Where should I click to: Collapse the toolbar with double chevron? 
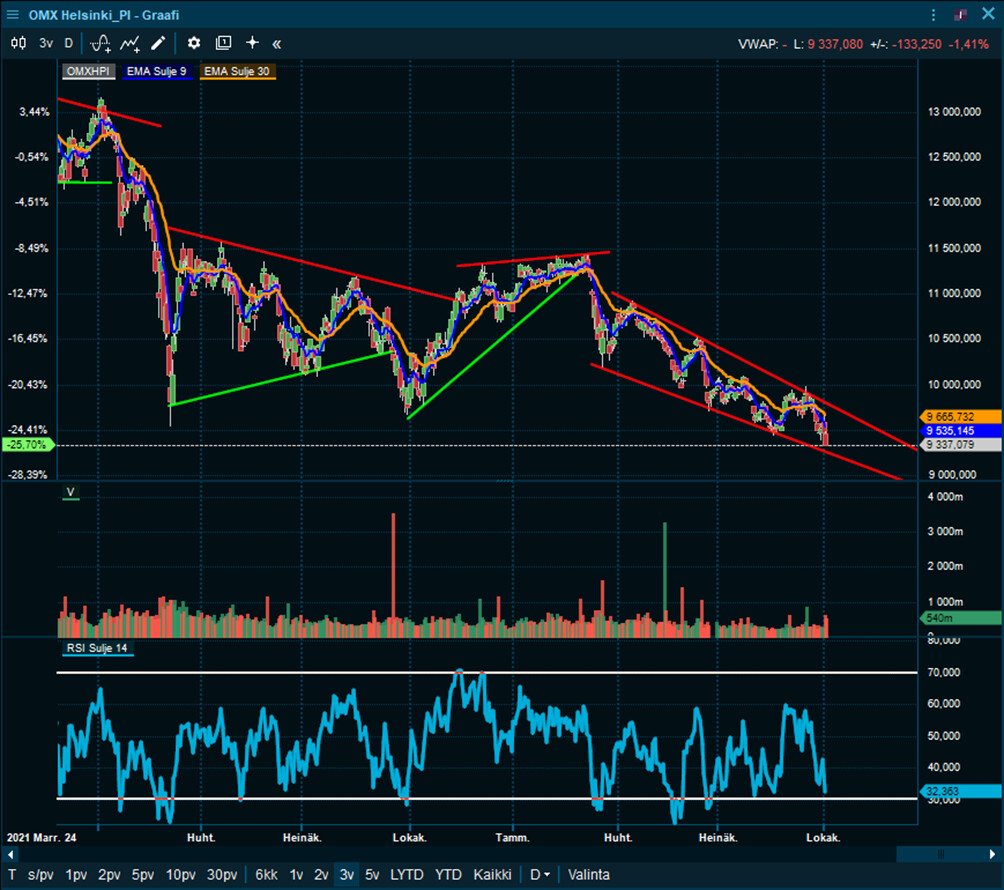point(277,44)
